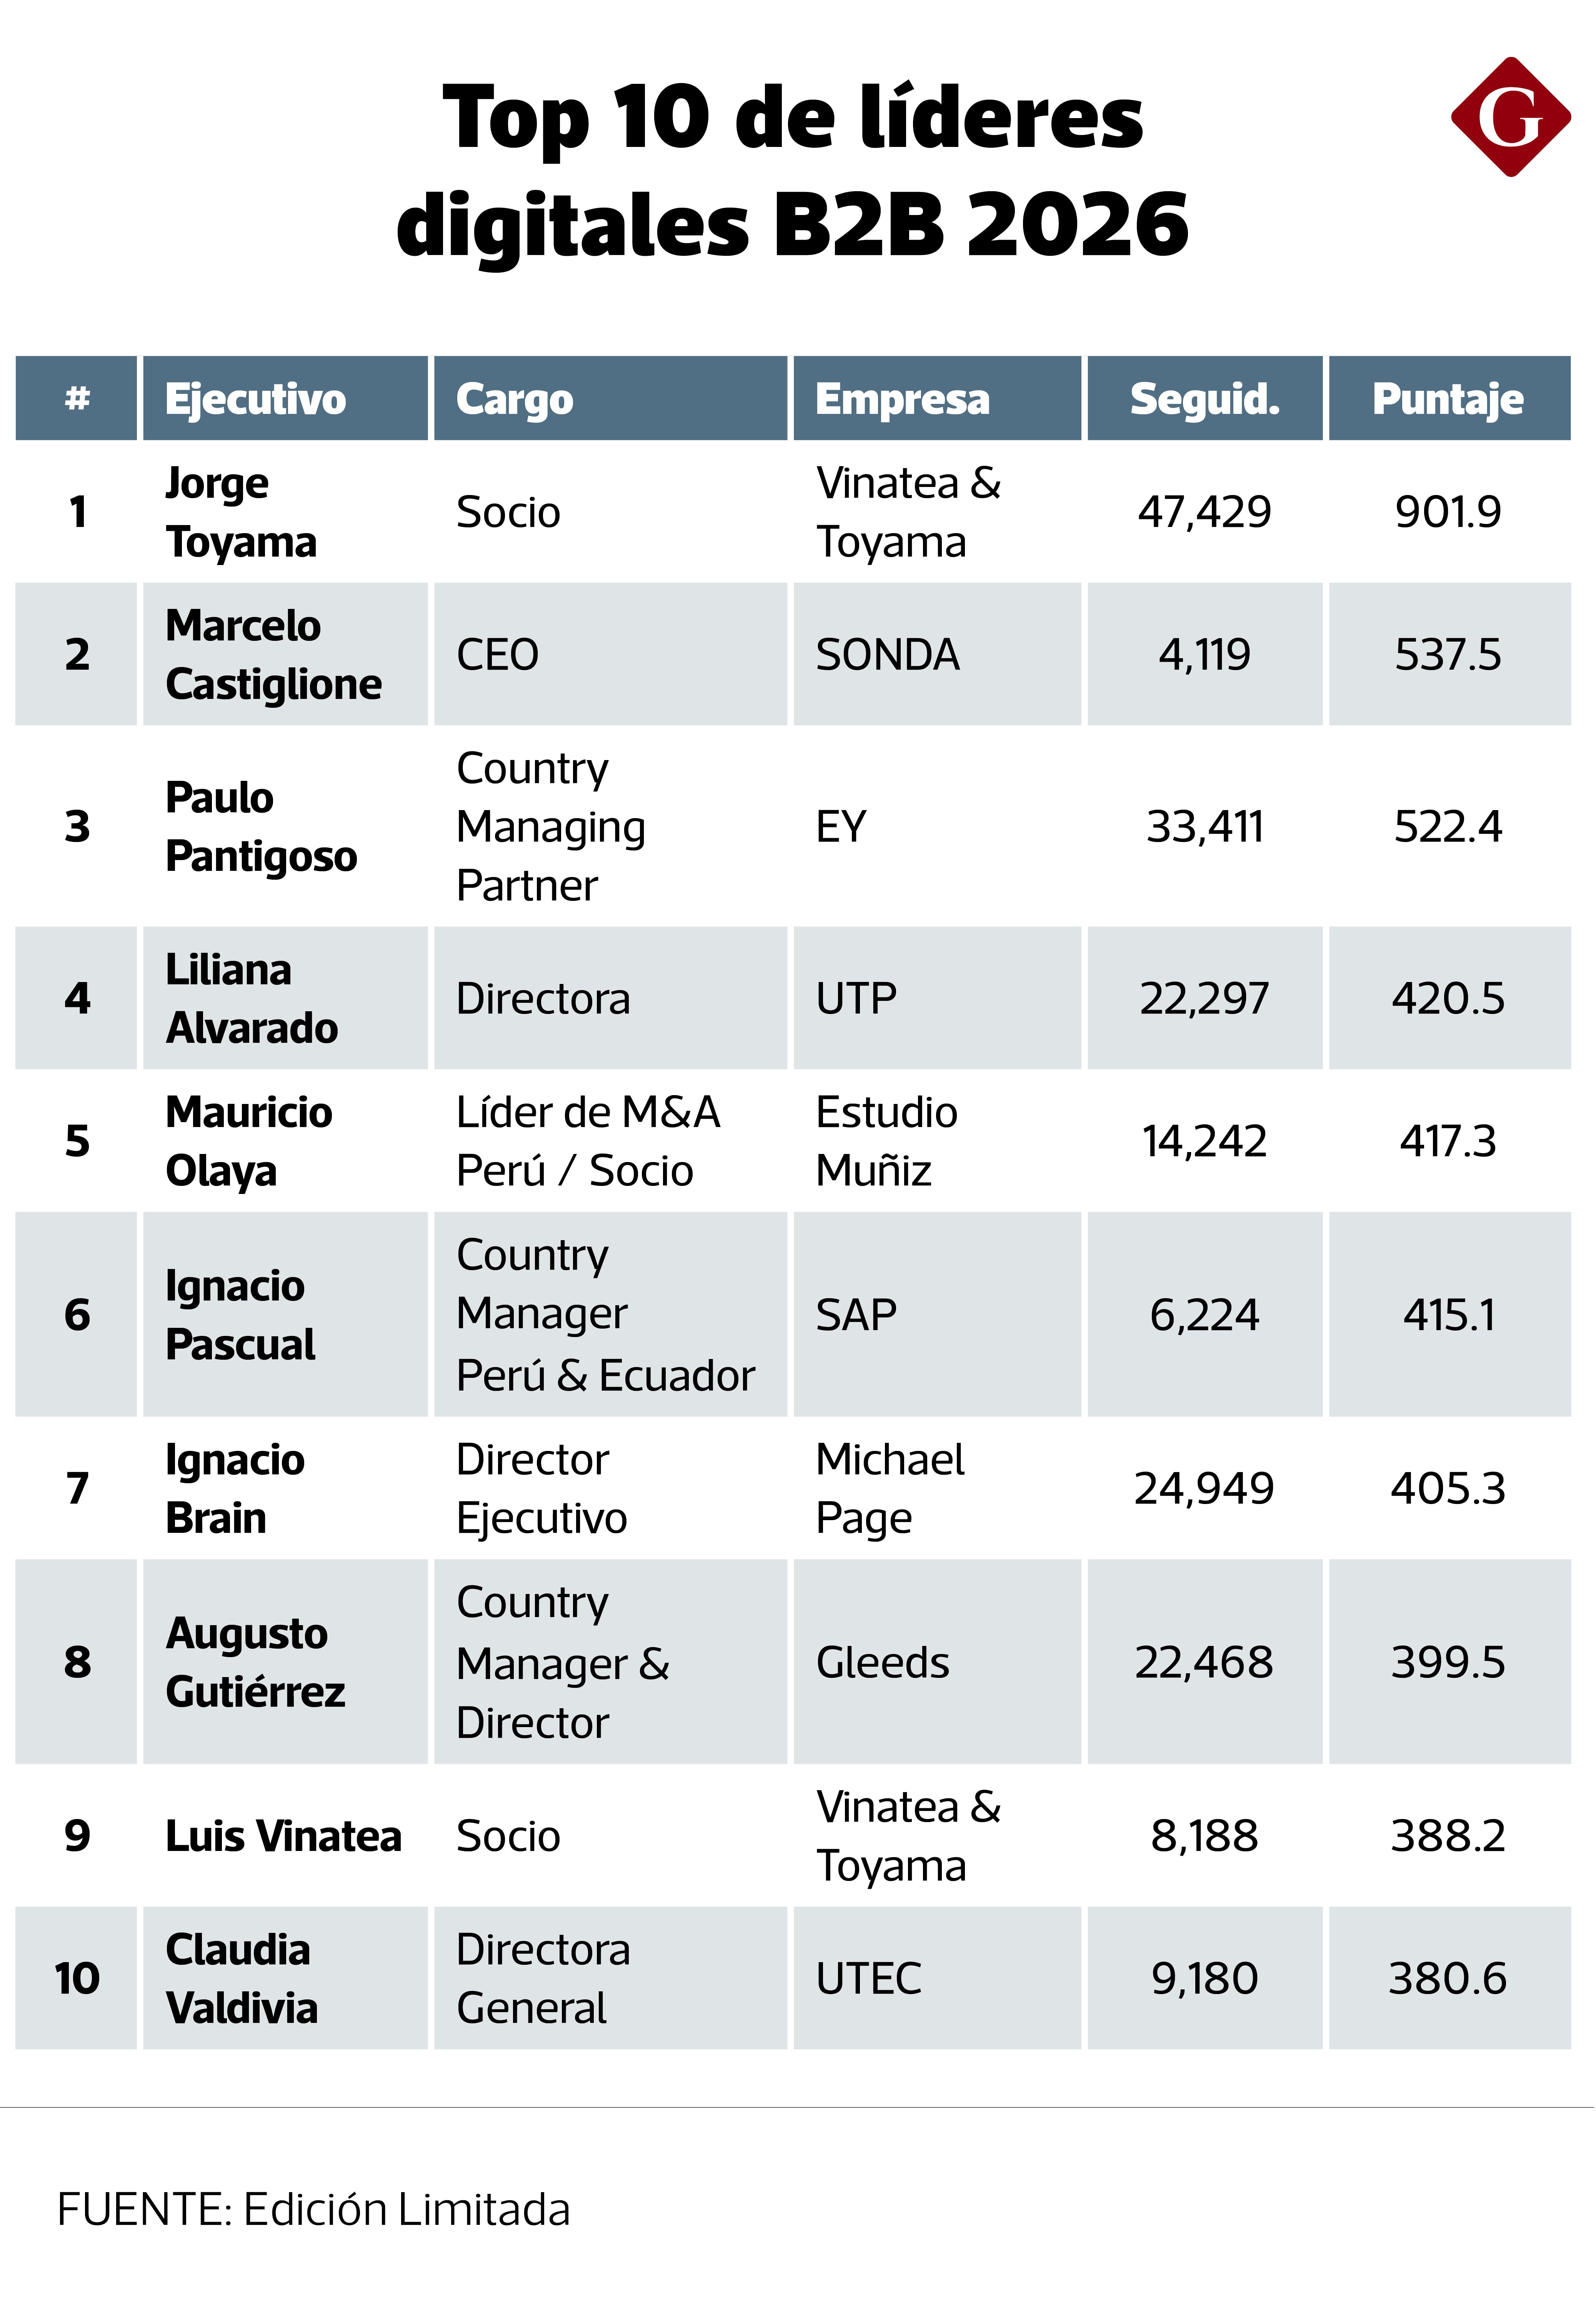Click the # column header
The width and height of the screenshot is (1596, 2306).
76,398
